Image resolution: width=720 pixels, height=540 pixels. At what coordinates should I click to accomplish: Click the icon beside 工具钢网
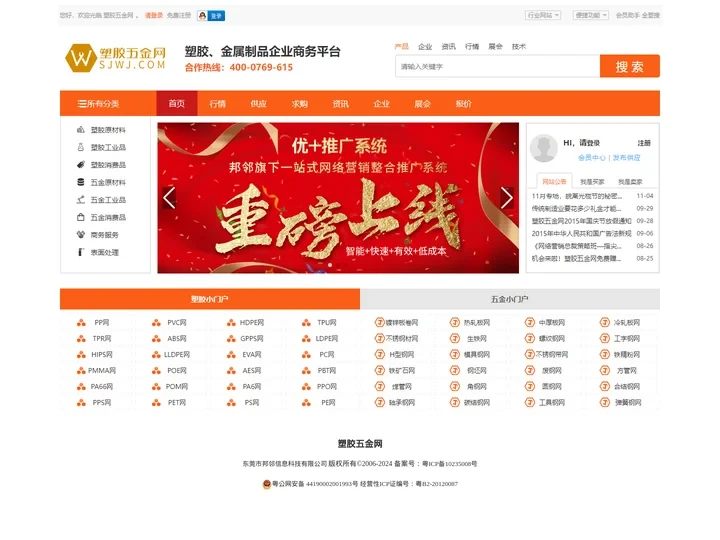(530, 403)
